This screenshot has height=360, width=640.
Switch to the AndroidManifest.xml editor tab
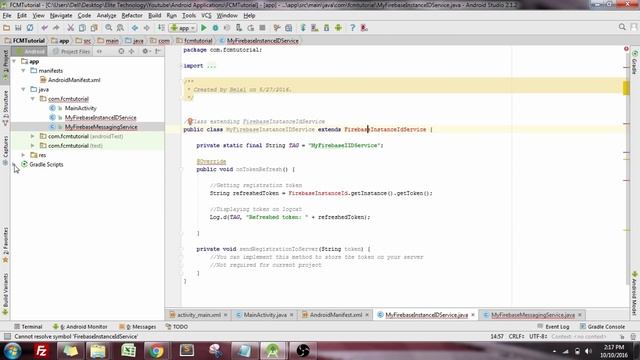[336, 315]
